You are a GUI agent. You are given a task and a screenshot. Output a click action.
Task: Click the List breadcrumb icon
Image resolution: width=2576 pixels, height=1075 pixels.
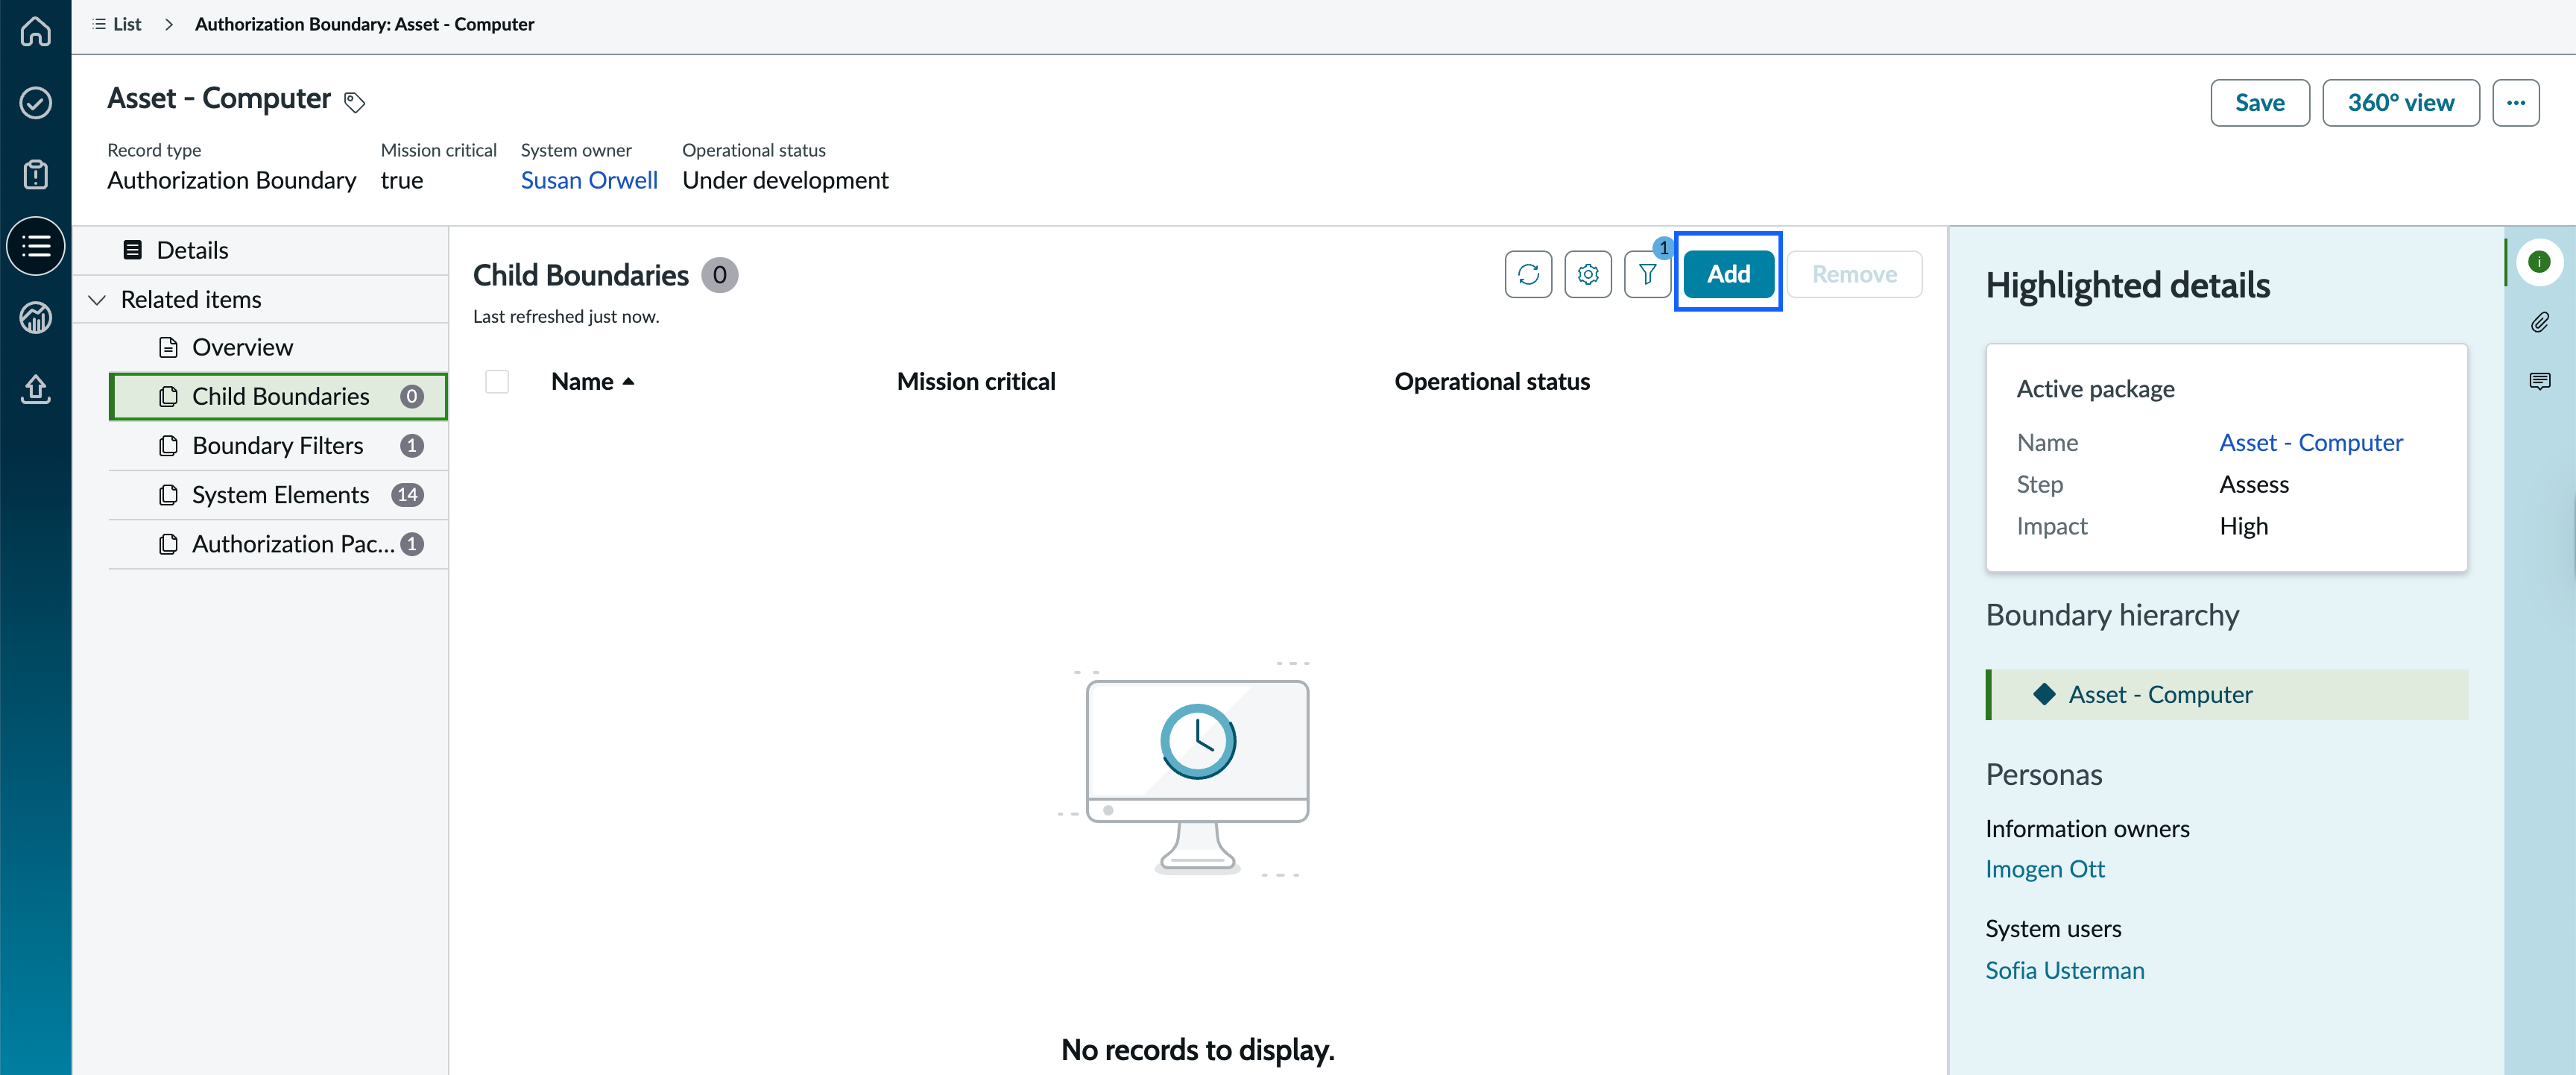coord(99,24)
